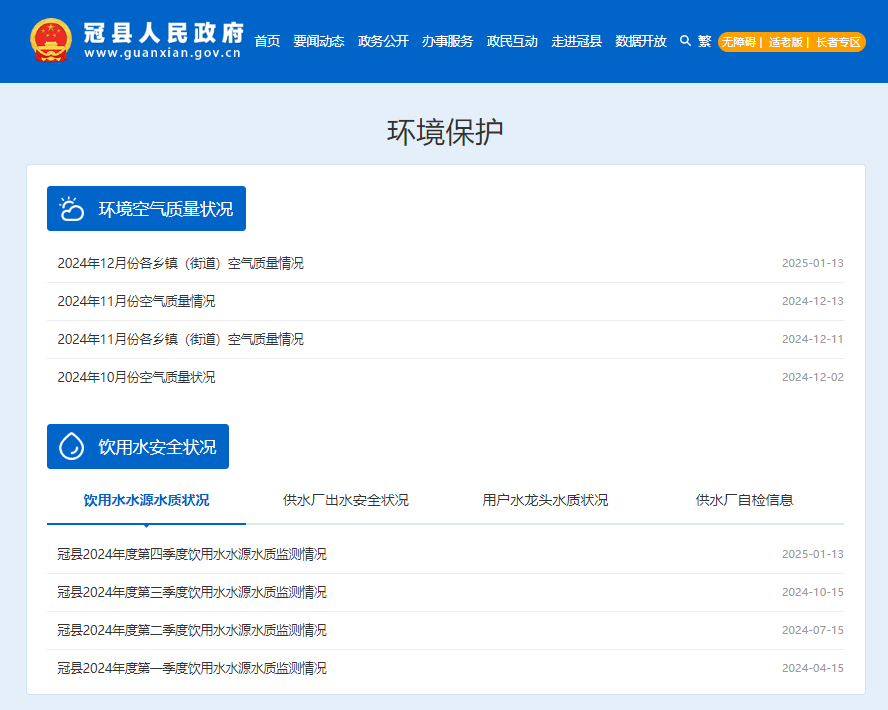
Task: Click date 2024-12-11
Action: coord(813,339)
